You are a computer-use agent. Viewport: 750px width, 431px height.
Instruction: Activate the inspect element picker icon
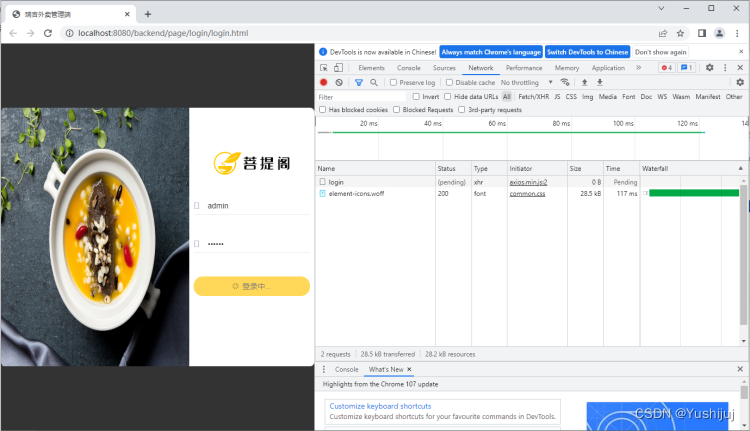(x=324, y=68)
